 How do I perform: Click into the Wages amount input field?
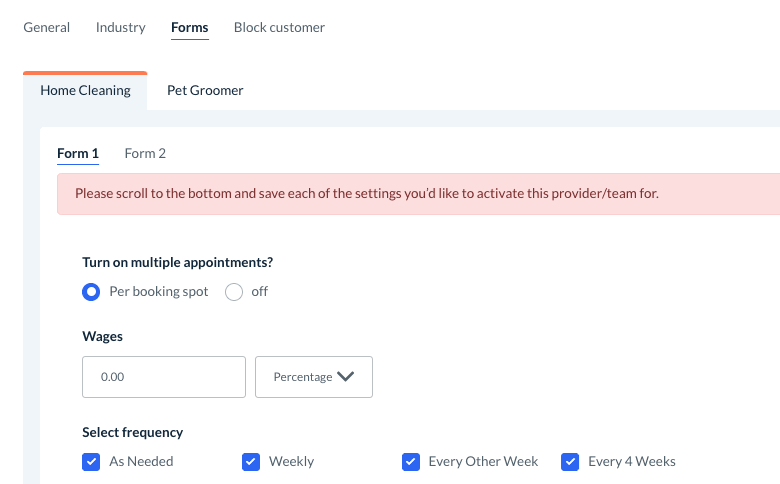click(x=164, y=377)
